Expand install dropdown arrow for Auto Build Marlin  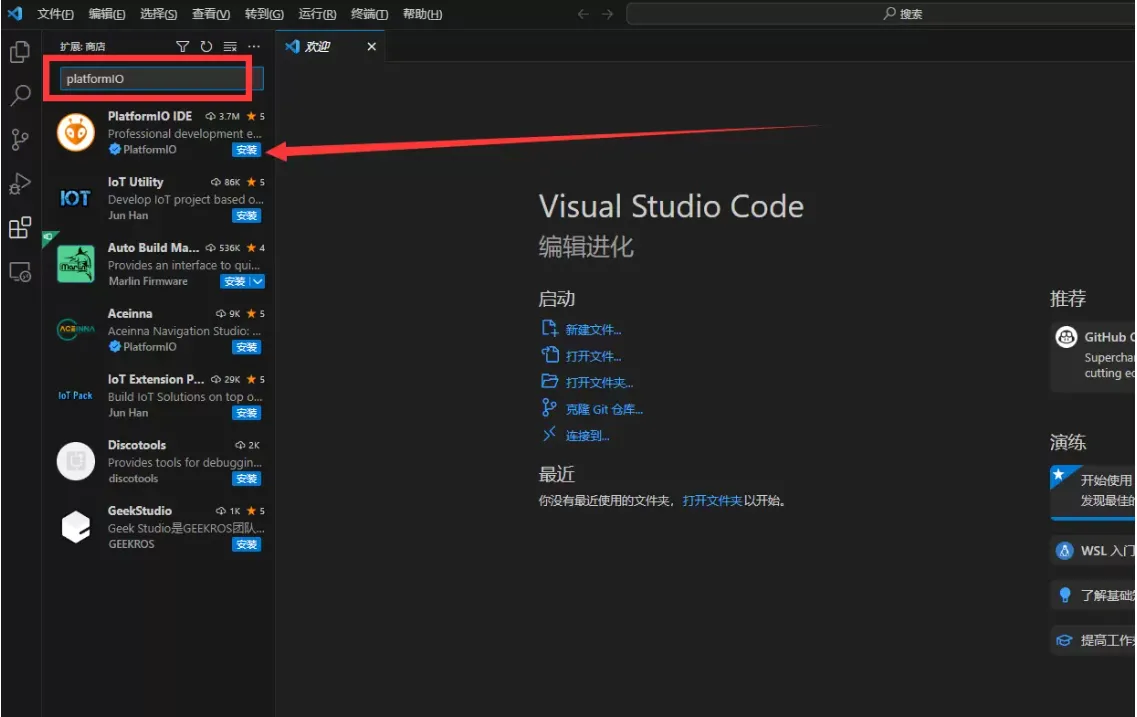tap(257, 281)
